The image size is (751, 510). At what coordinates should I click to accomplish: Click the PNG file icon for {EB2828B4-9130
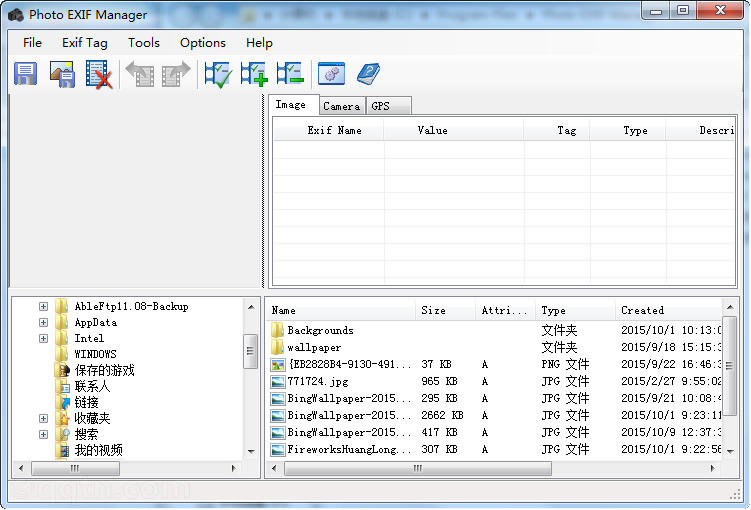(278, 365)
